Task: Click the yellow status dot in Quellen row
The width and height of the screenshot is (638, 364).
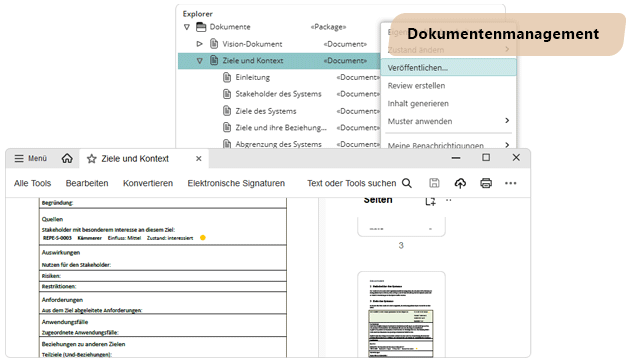Action: (203, 238)
